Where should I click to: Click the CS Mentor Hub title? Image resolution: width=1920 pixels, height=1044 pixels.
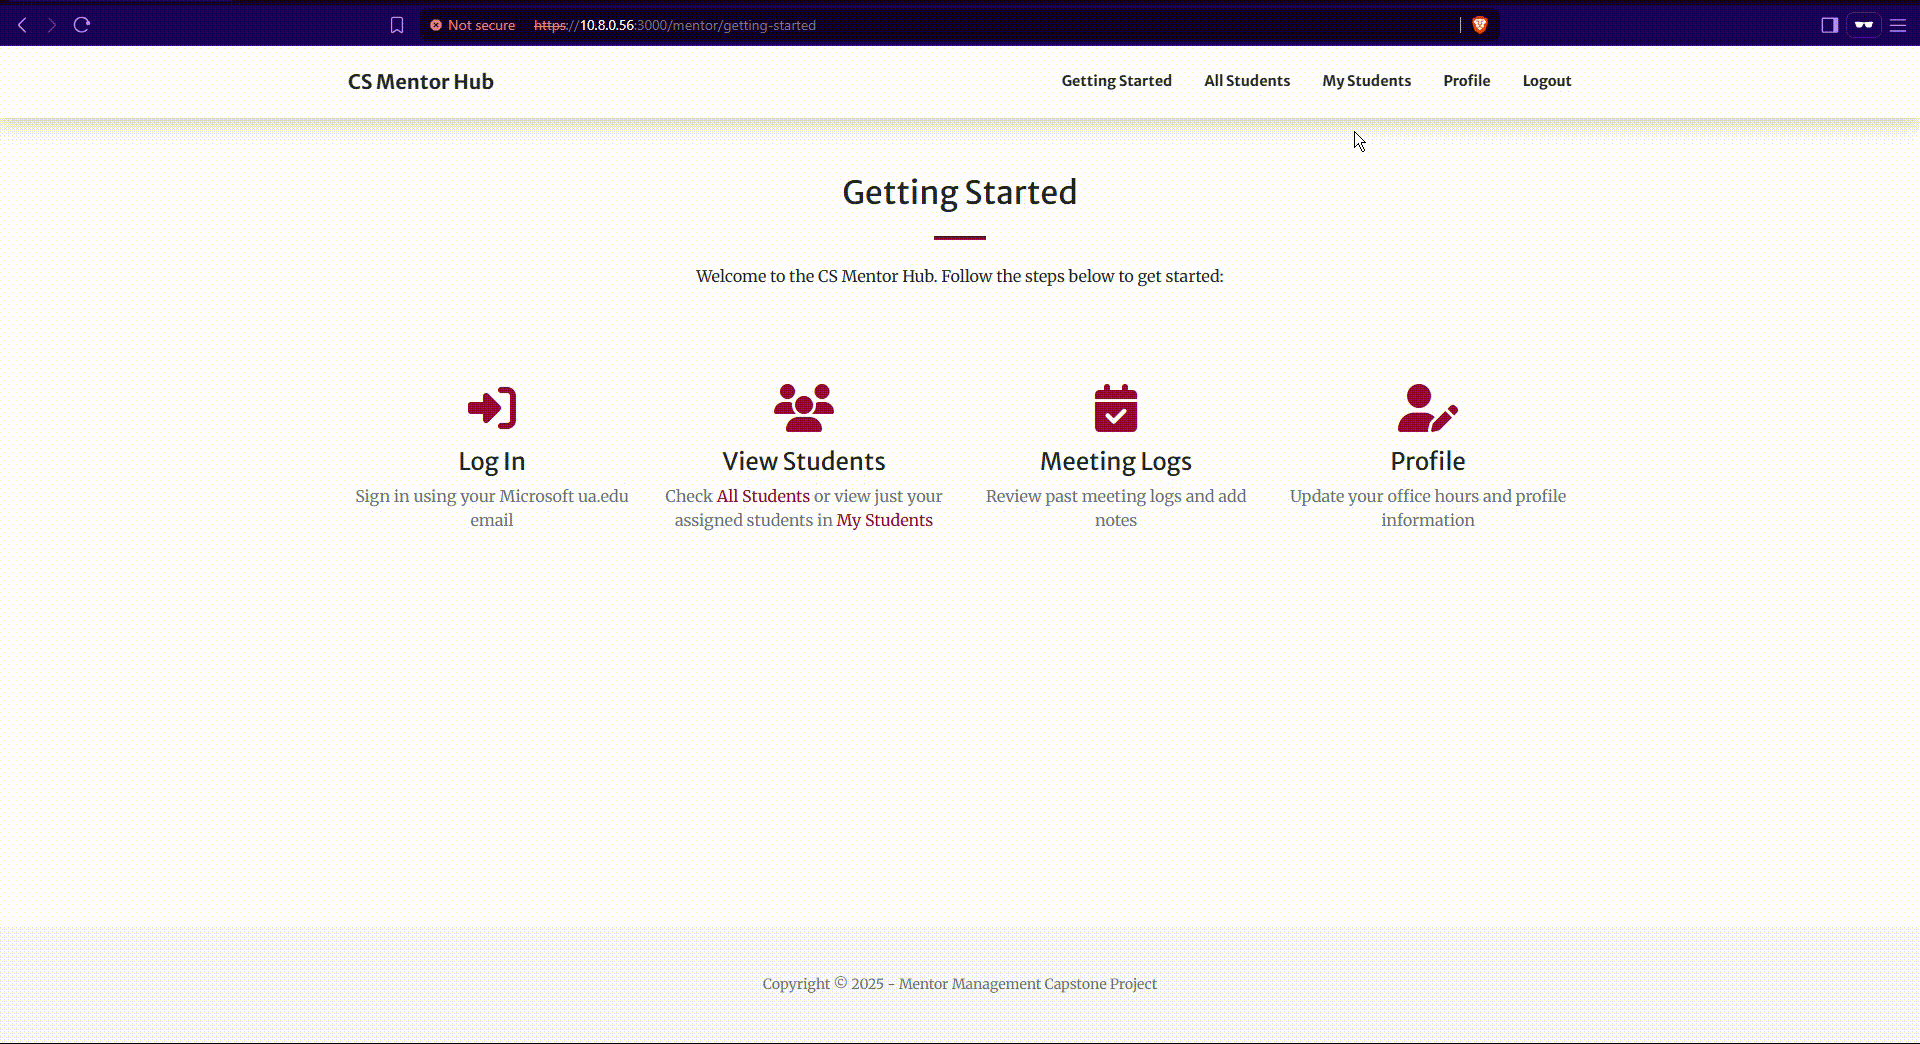420,81
